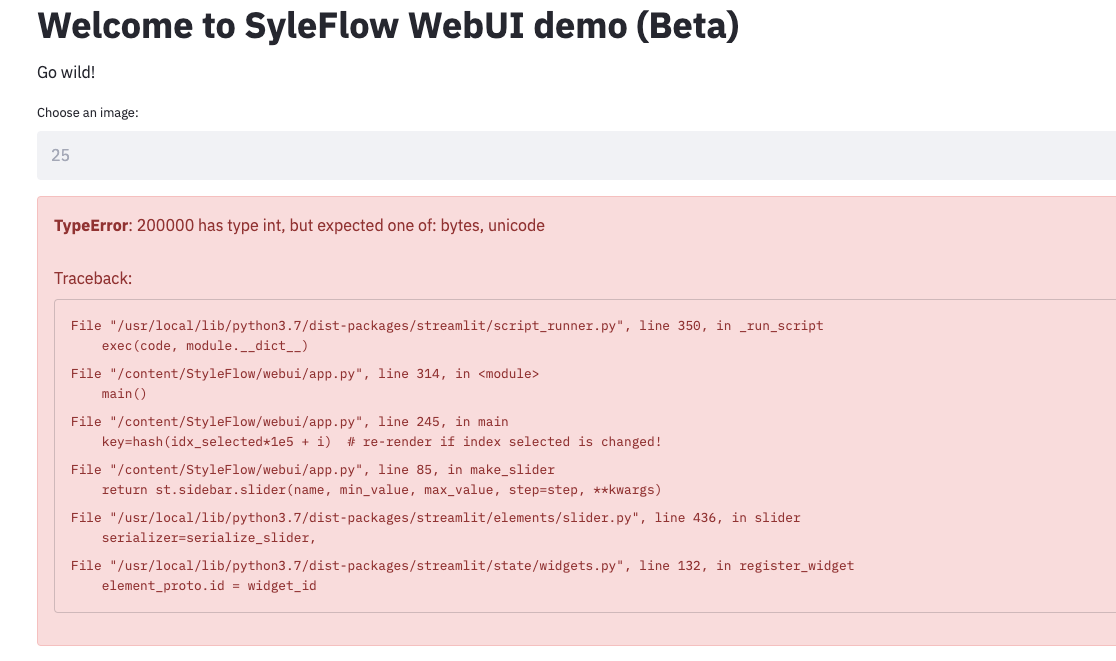Screen dimensions: 1116x661
Task: Click the Go wild! text
Action: tap(66, 72)
